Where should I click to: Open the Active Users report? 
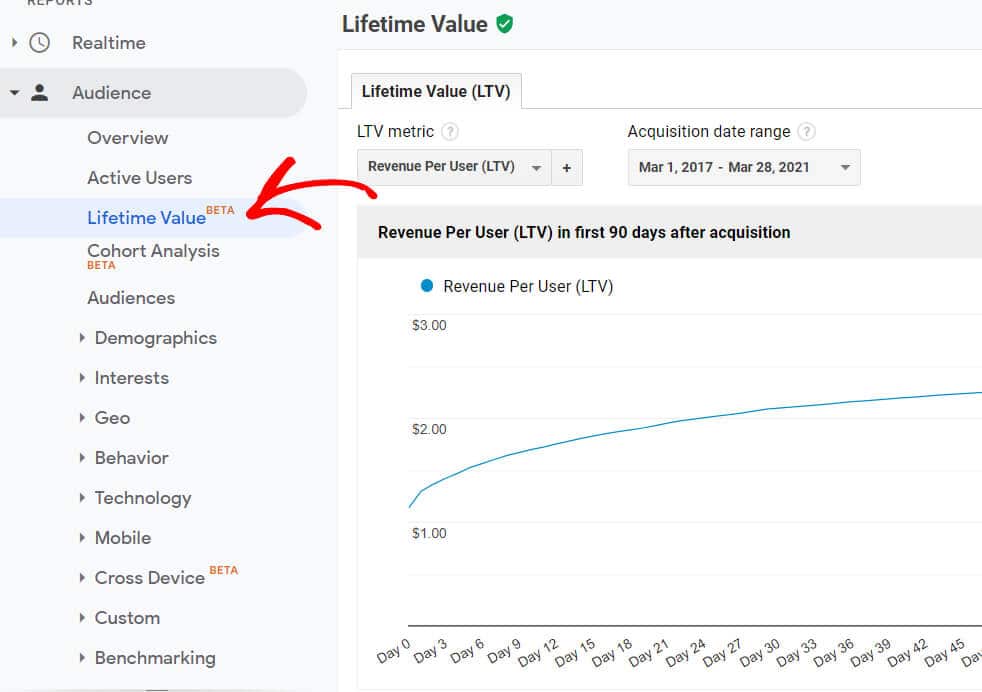coord(140,178)
